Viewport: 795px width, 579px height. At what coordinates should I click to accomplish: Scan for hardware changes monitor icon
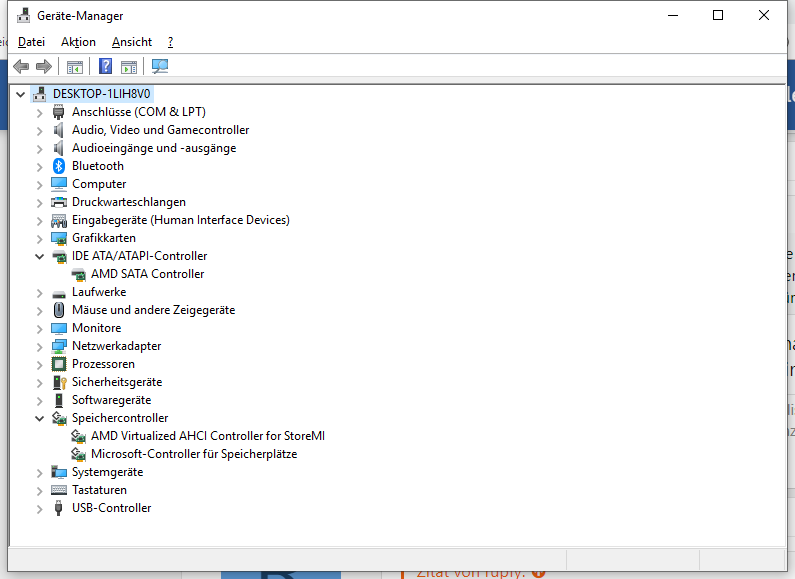160,66
